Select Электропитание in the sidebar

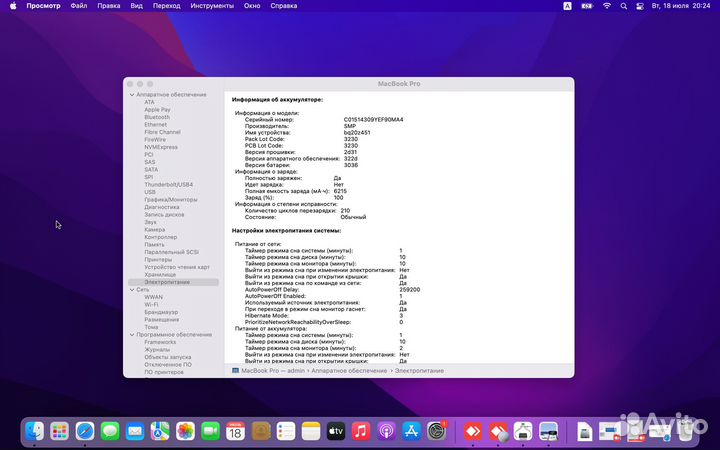[174, 282]
